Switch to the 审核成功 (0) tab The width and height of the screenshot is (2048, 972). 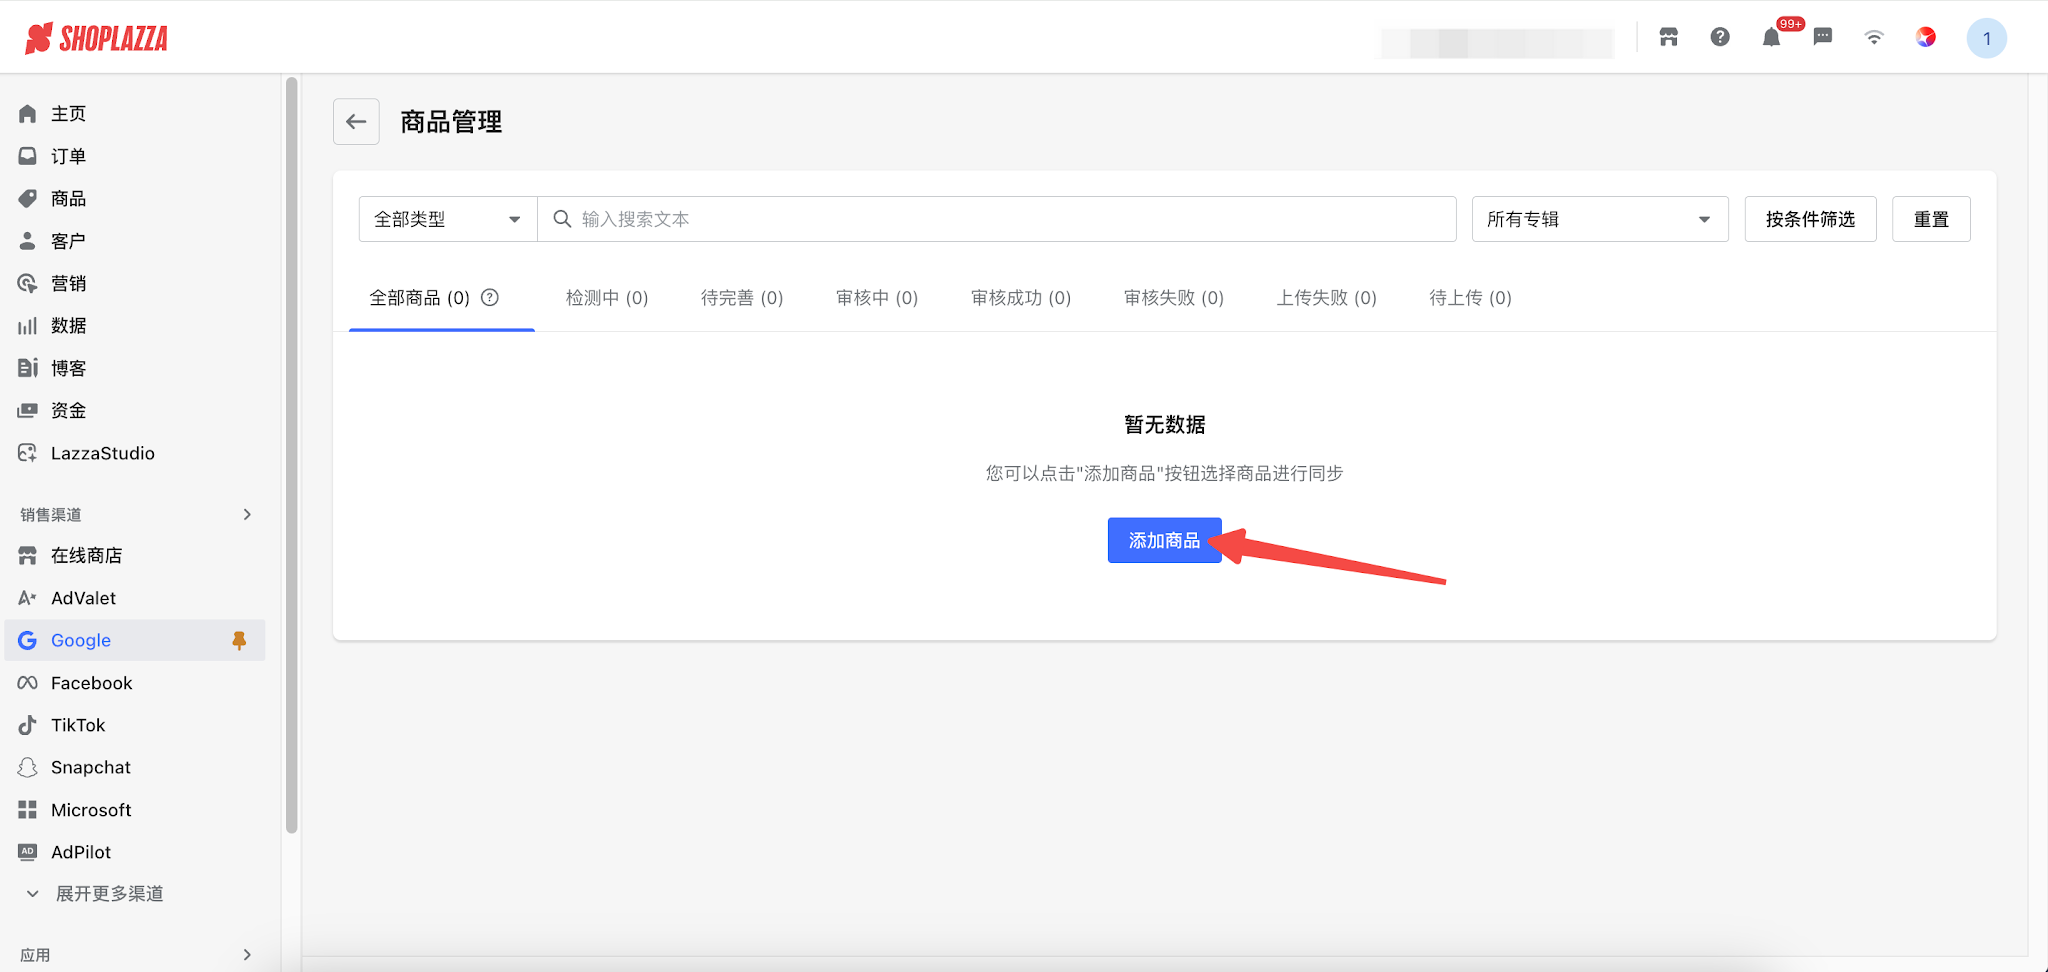(1021, 298)
